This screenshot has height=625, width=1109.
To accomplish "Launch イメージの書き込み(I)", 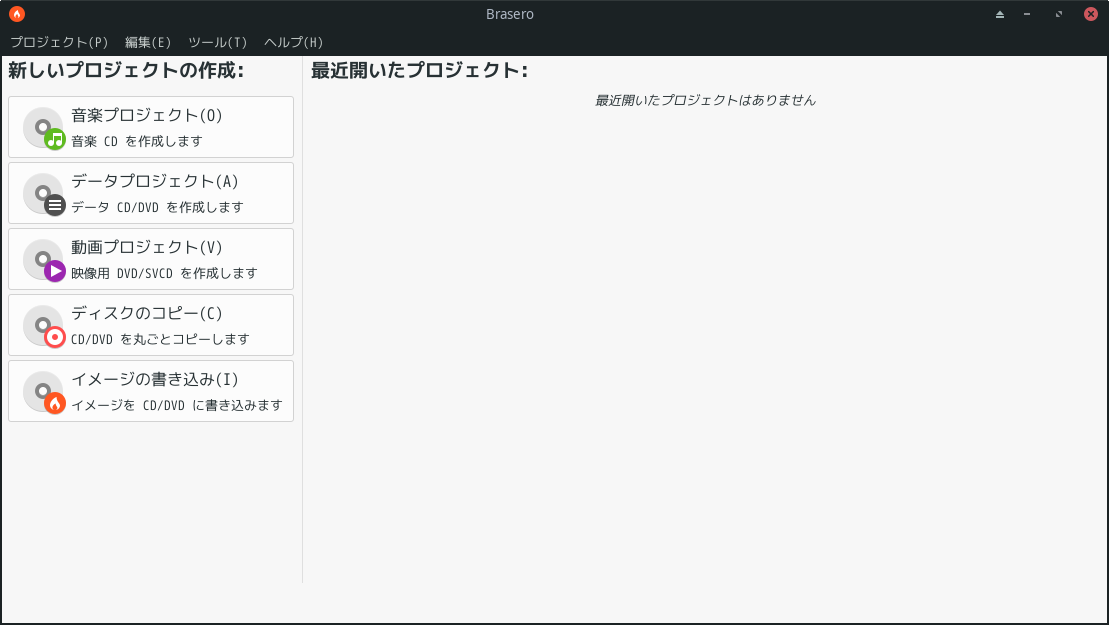I will (151, 391).
